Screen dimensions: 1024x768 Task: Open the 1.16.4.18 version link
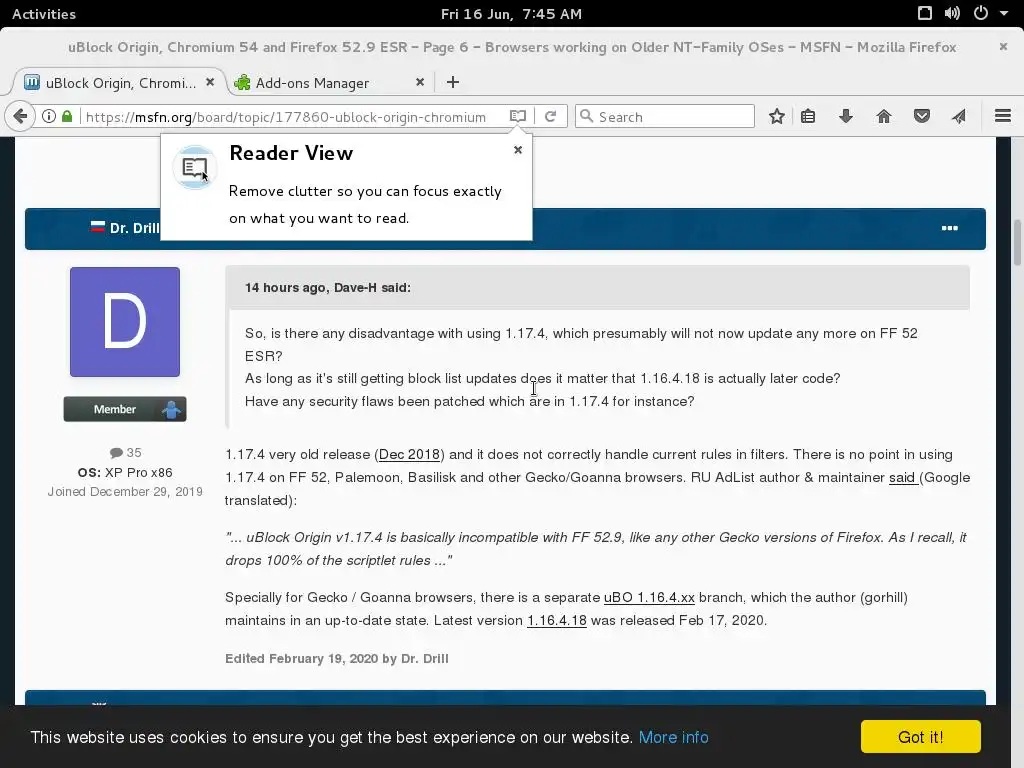(556, 620)
